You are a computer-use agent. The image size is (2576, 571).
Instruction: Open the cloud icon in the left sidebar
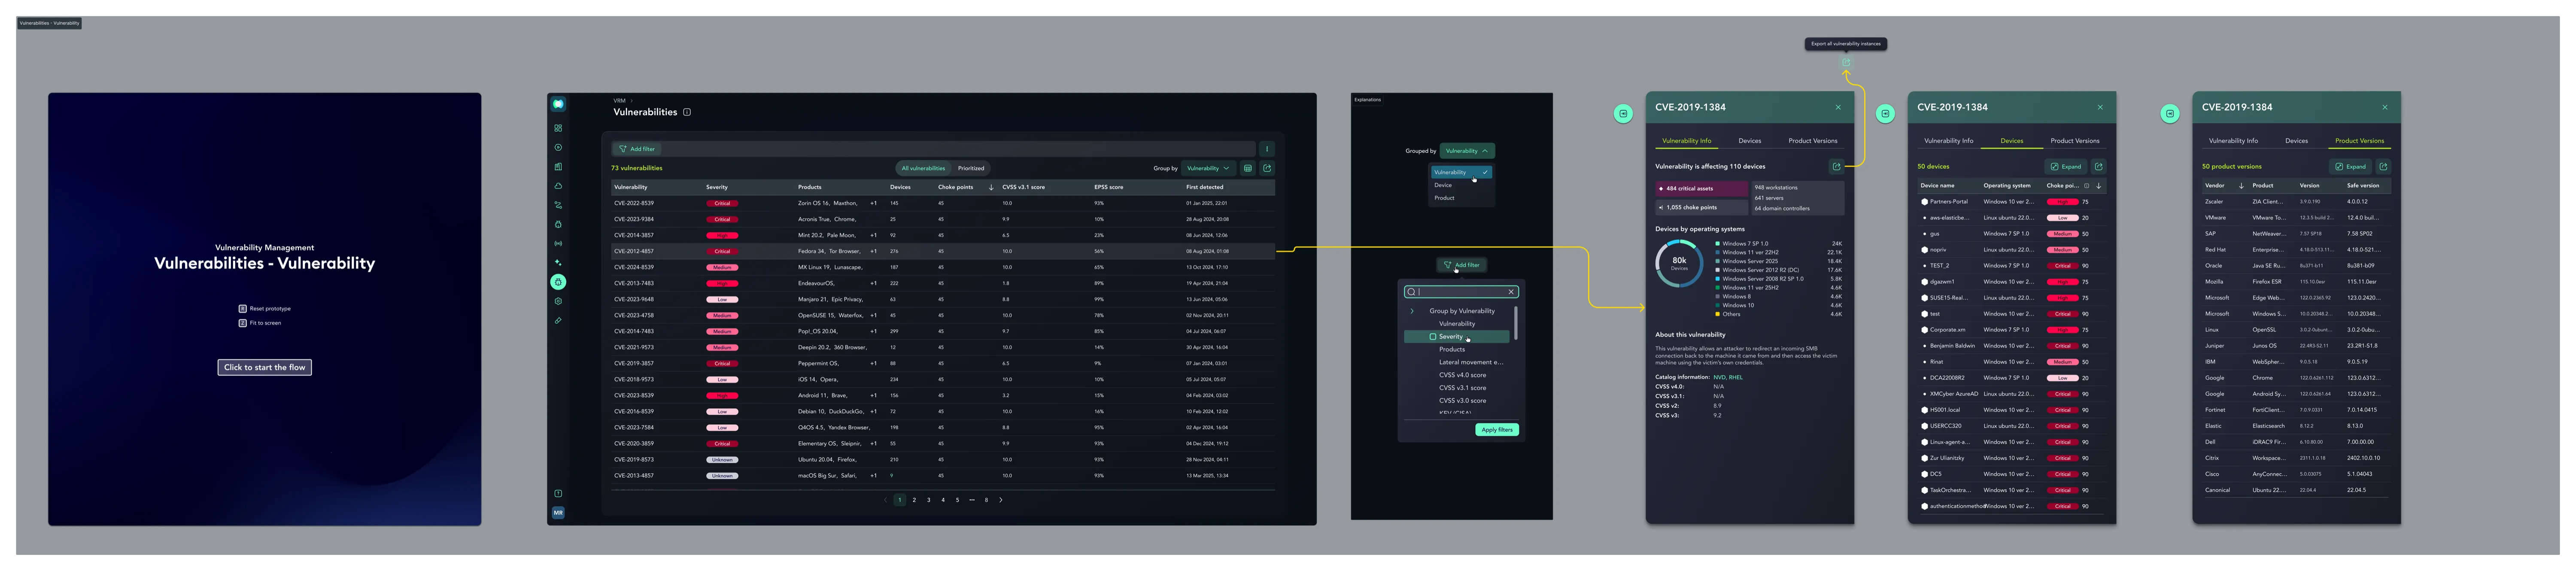click(558, 186)
